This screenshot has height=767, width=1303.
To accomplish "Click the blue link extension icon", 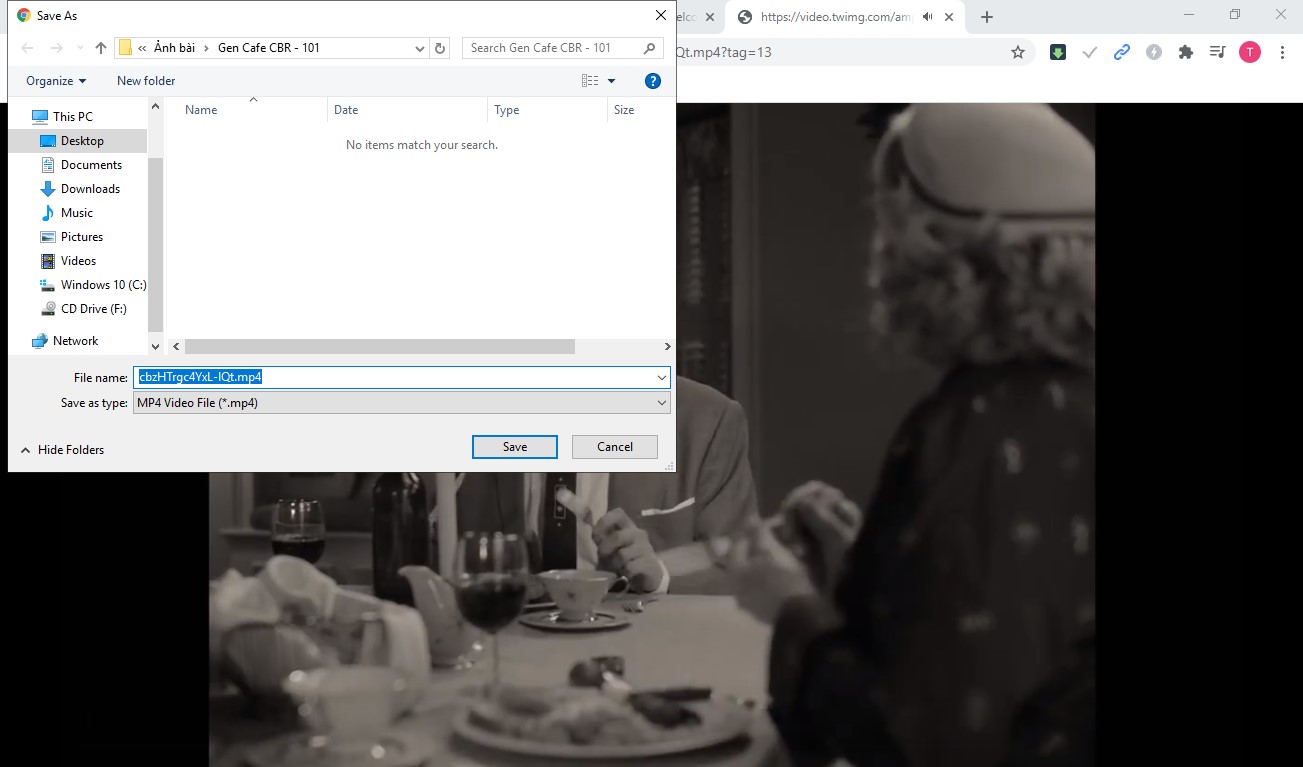I will [1121, 51].
